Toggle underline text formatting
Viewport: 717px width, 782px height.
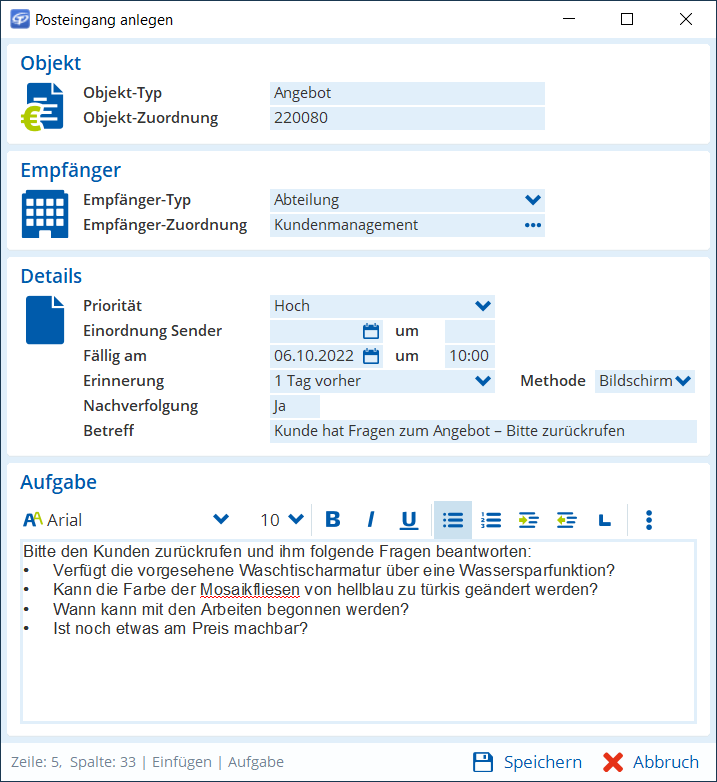[409, 520]
